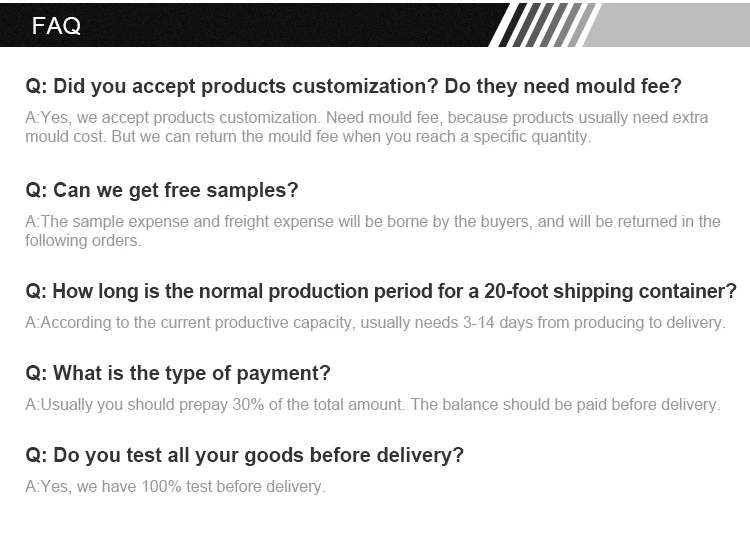Click the diagonal white stripes in header
This screenshot has height=537, width=750.
click(545, 25)
